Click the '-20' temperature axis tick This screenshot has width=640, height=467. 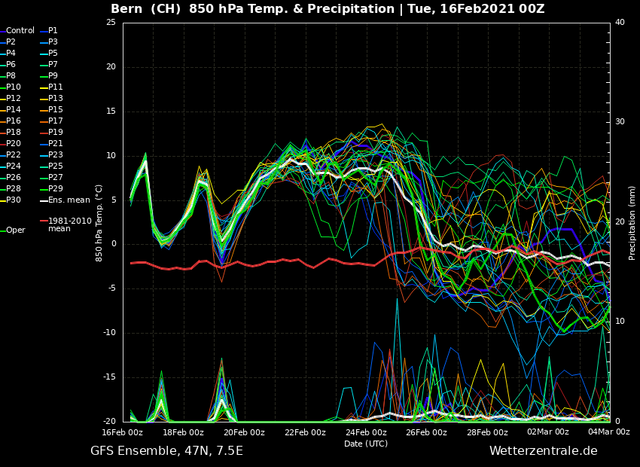pyautogui.click(x=110, y=421)
